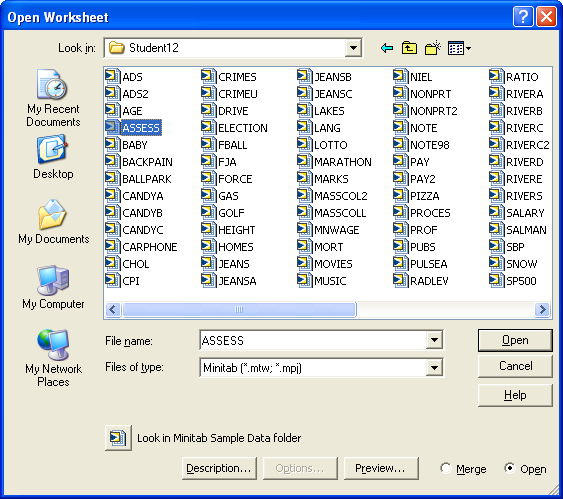This screenshot has width=563, height=499.
Task: Select the GOLF worksheet file icon
Action: [208, 212]
